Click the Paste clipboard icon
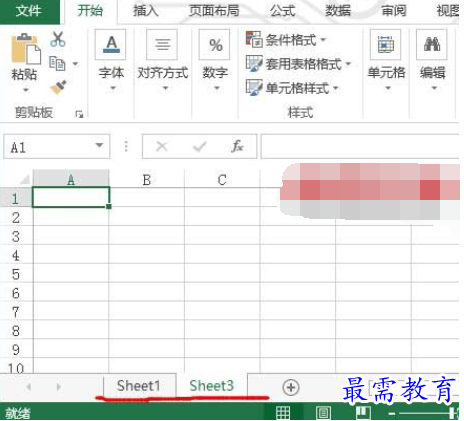 [26, 49]
